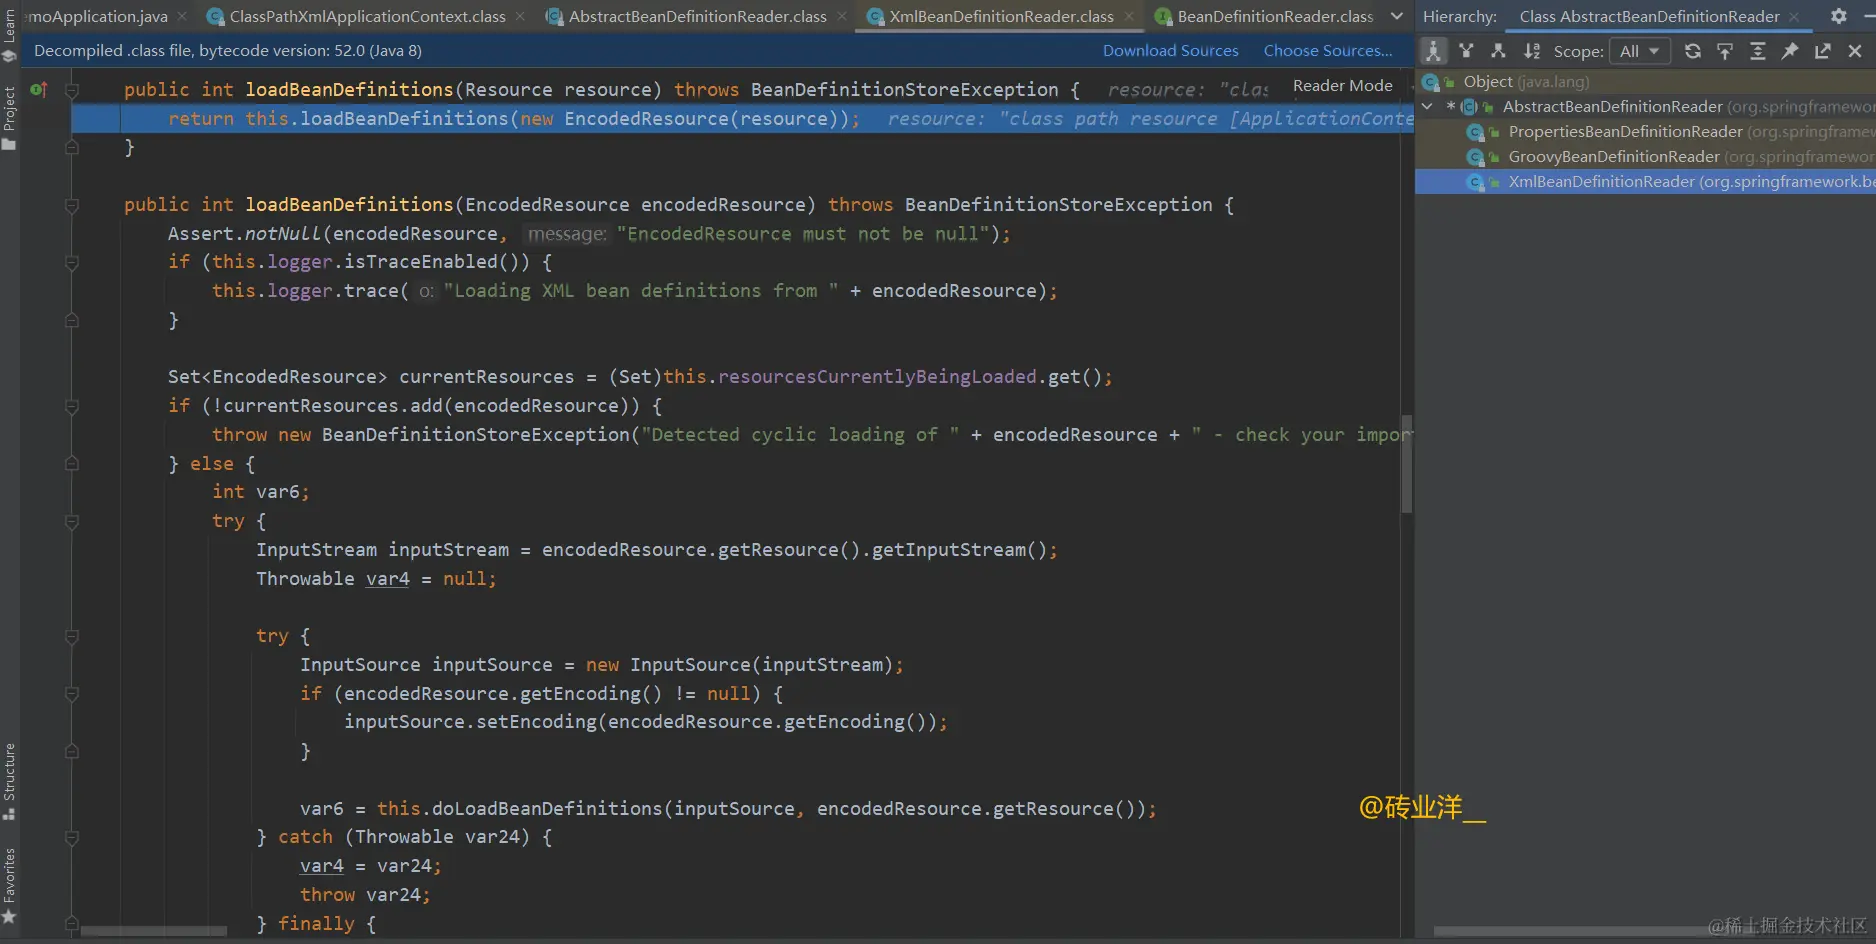Screen dimensions: 1876x944
Task: Close the ClassPathXmlApplicationContext.class tab
Action: [x=520, y=16]
